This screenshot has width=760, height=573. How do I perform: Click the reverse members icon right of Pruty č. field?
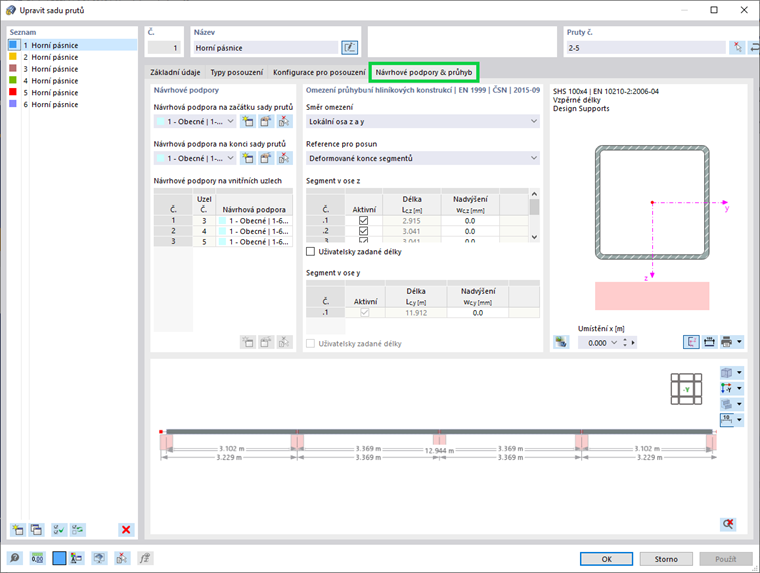point(754,48)
